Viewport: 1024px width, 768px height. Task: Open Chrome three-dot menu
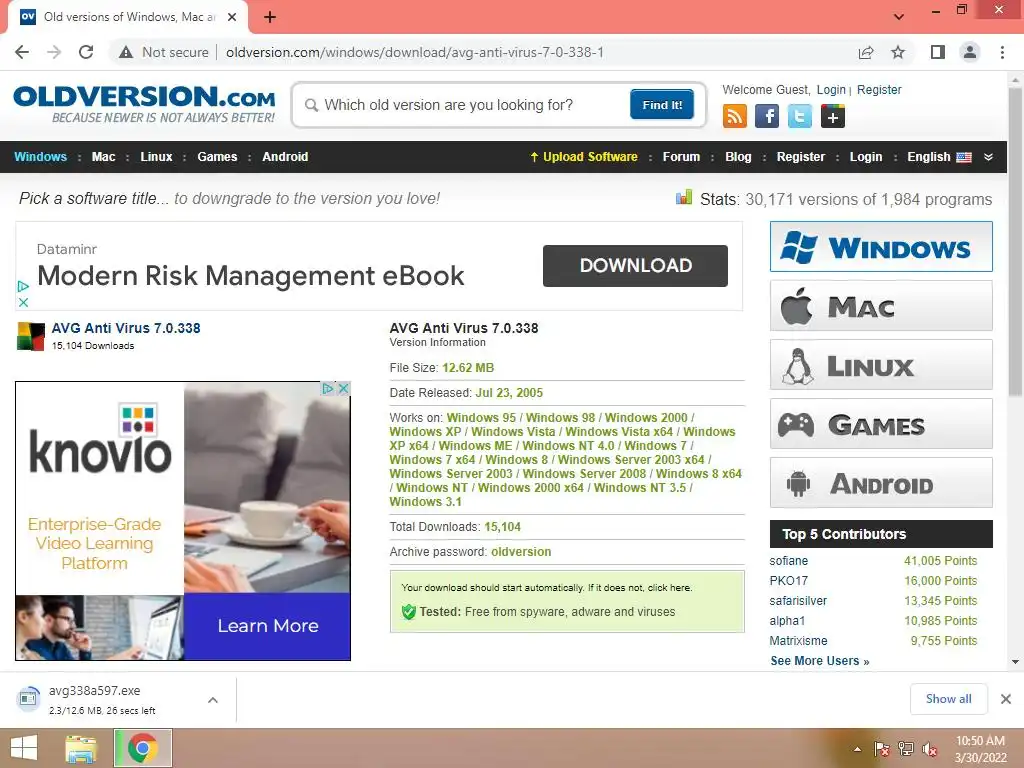(1002, 52)
